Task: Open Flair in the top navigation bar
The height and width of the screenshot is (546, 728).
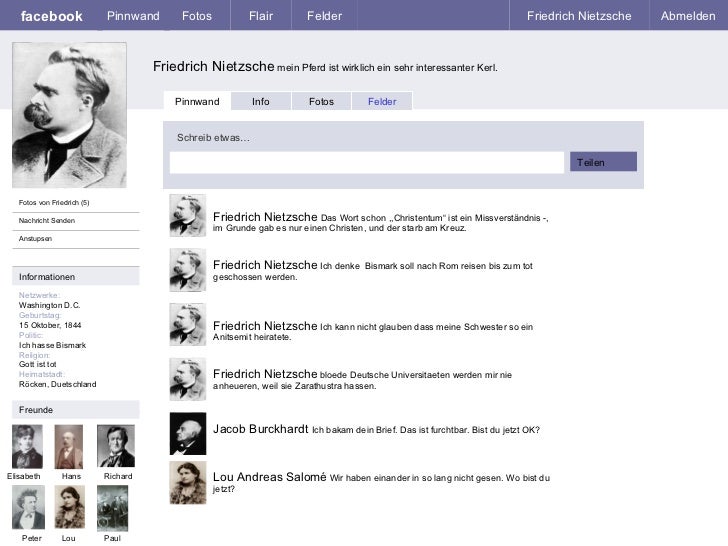Action: 261,16
